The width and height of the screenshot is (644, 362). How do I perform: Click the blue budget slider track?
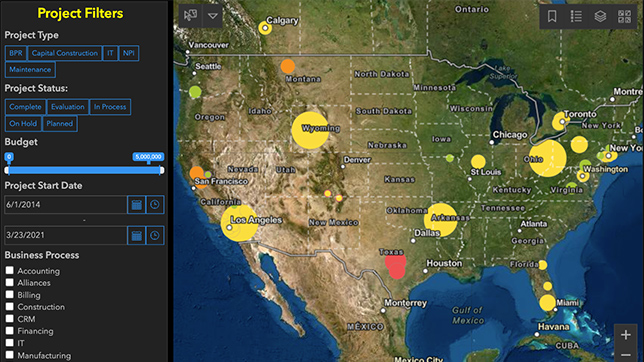click(x=84, y=170)
